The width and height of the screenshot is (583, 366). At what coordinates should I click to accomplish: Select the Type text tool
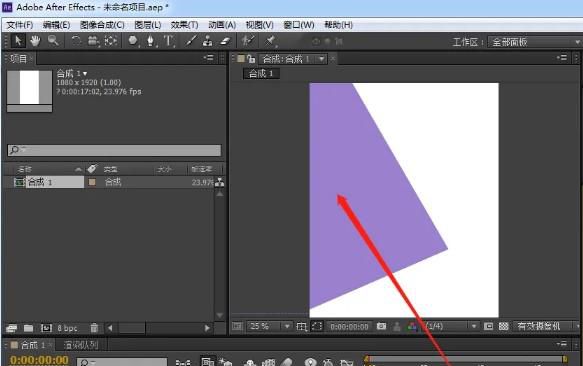(x=168, y=41)
